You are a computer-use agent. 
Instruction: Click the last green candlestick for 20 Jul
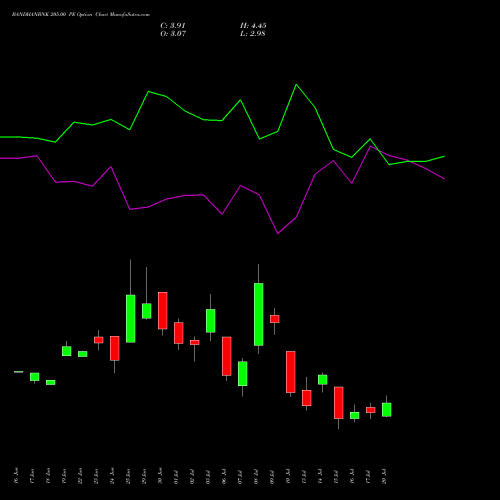click(386, 410)
